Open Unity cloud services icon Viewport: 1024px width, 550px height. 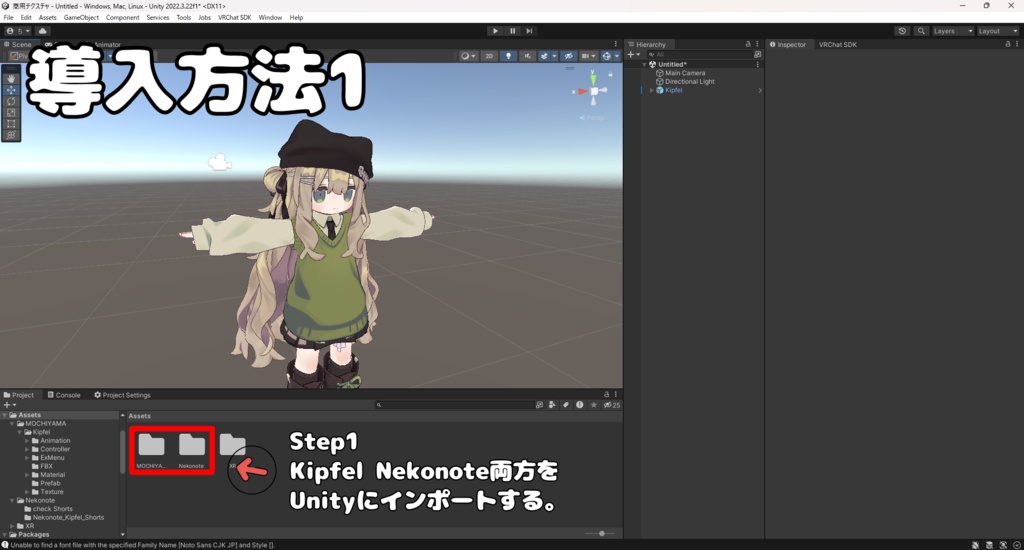click(x=42, y=31)
